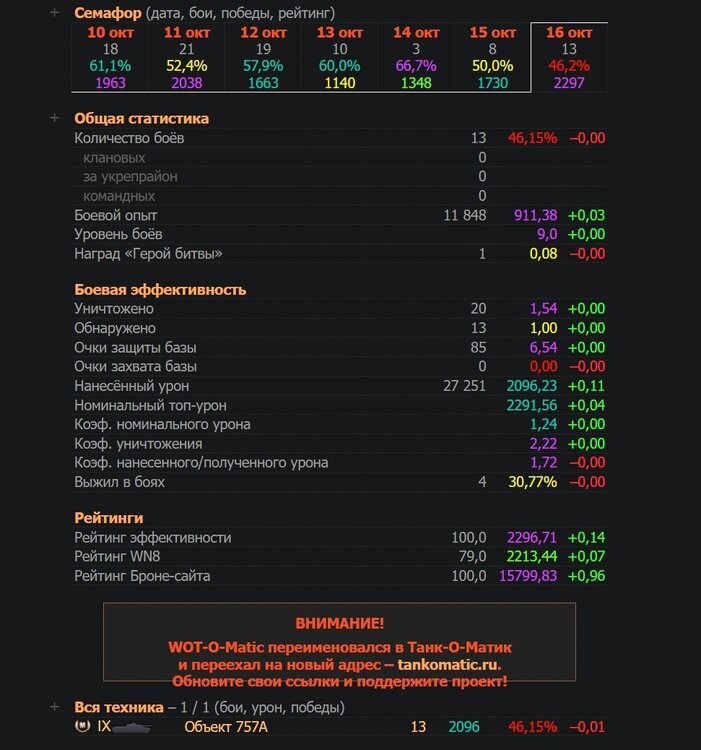
Task: Click the Рейтинг эффективности label
Action: tap(153, 537)
